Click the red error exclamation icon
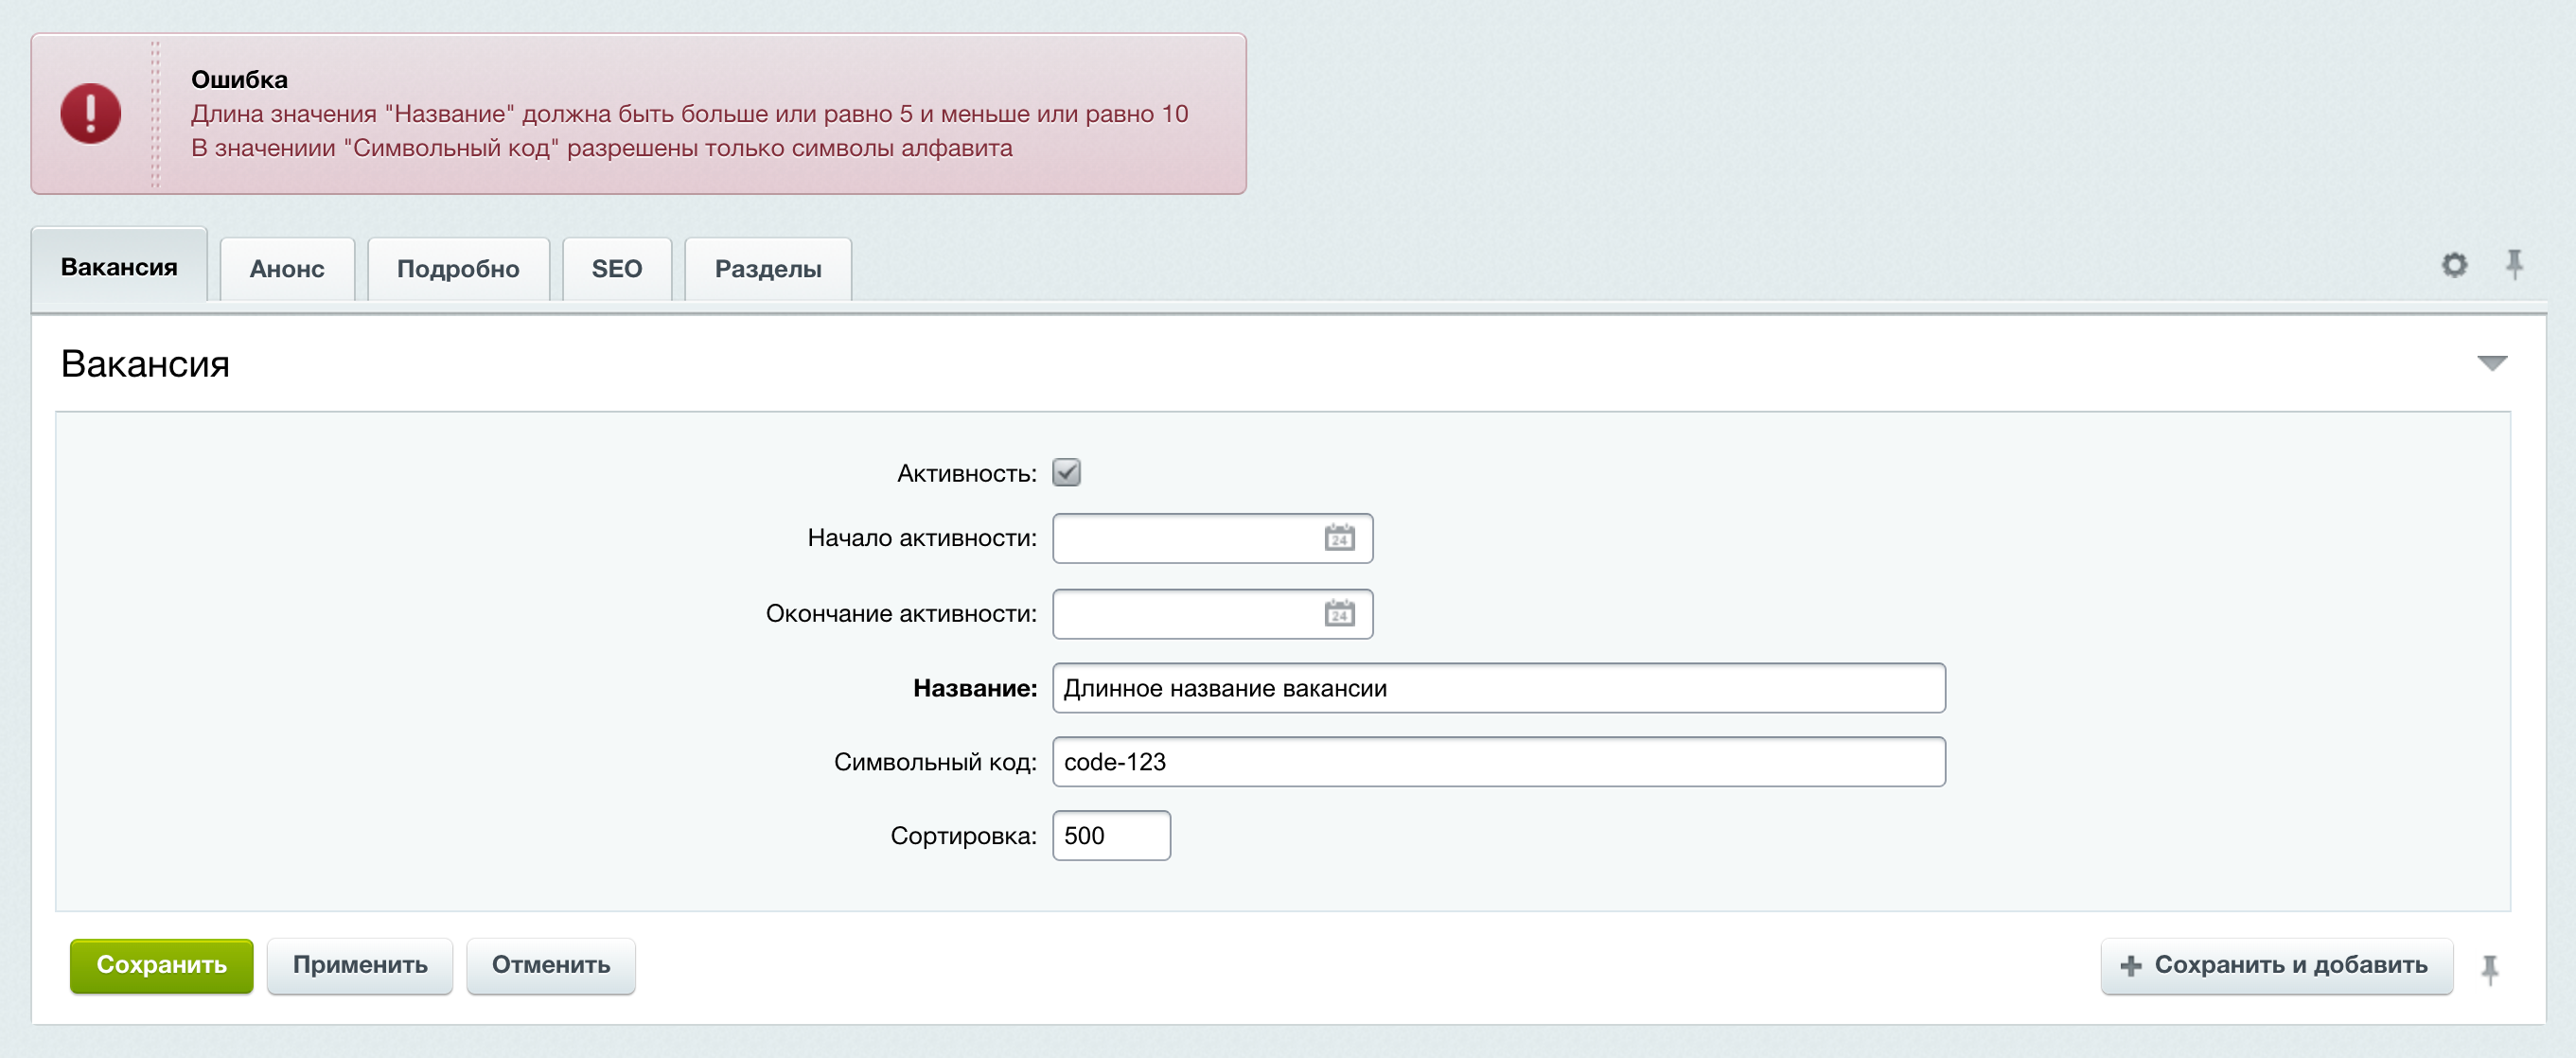Image resolution: width=2576 pixels, height=1058 pixels. pos(90,113)
